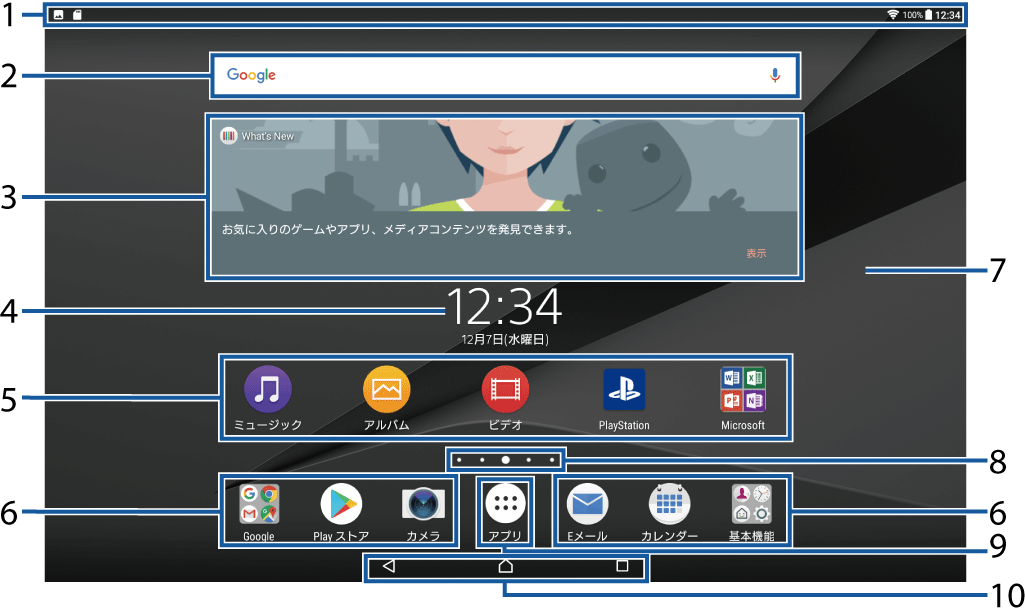Launch the Play Store app
1025x608 pixels.
[x=341, y=504]
